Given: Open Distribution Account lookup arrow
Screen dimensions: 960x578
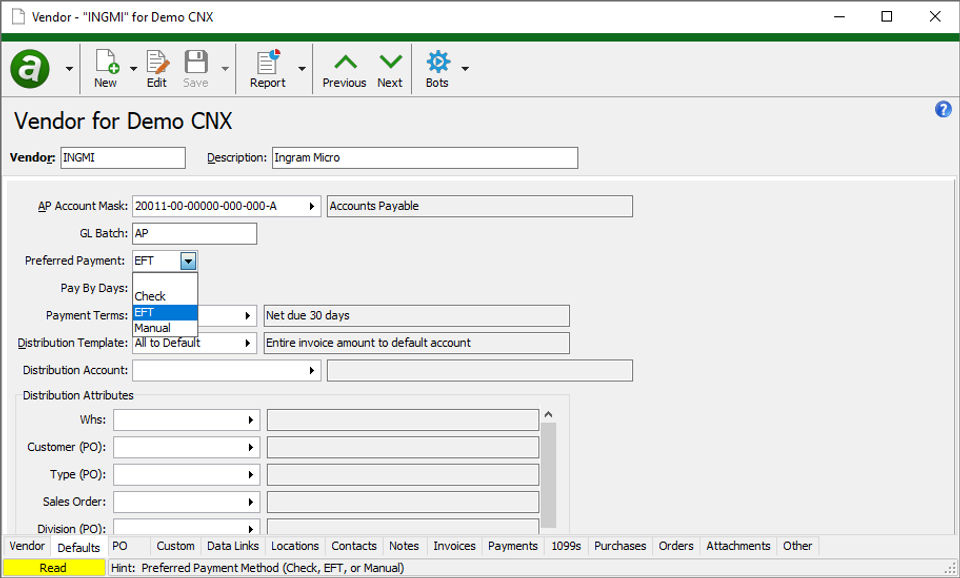Looking at the screenshot, I should [312, 370].
